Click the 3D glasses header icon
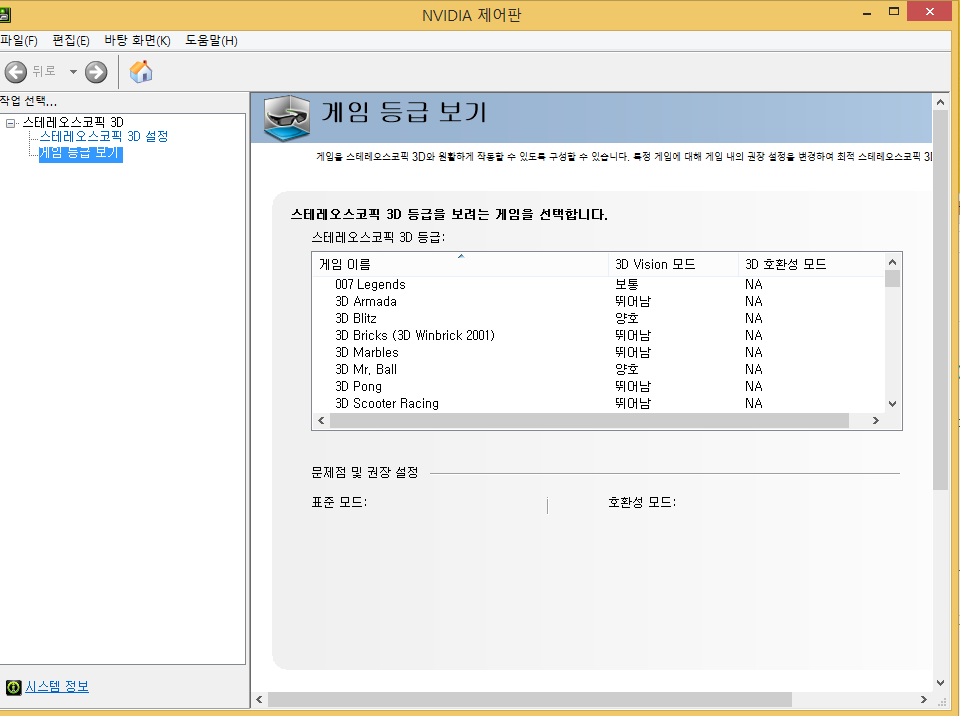The height and width of the screenshot is (716, 960). point(287,118)
